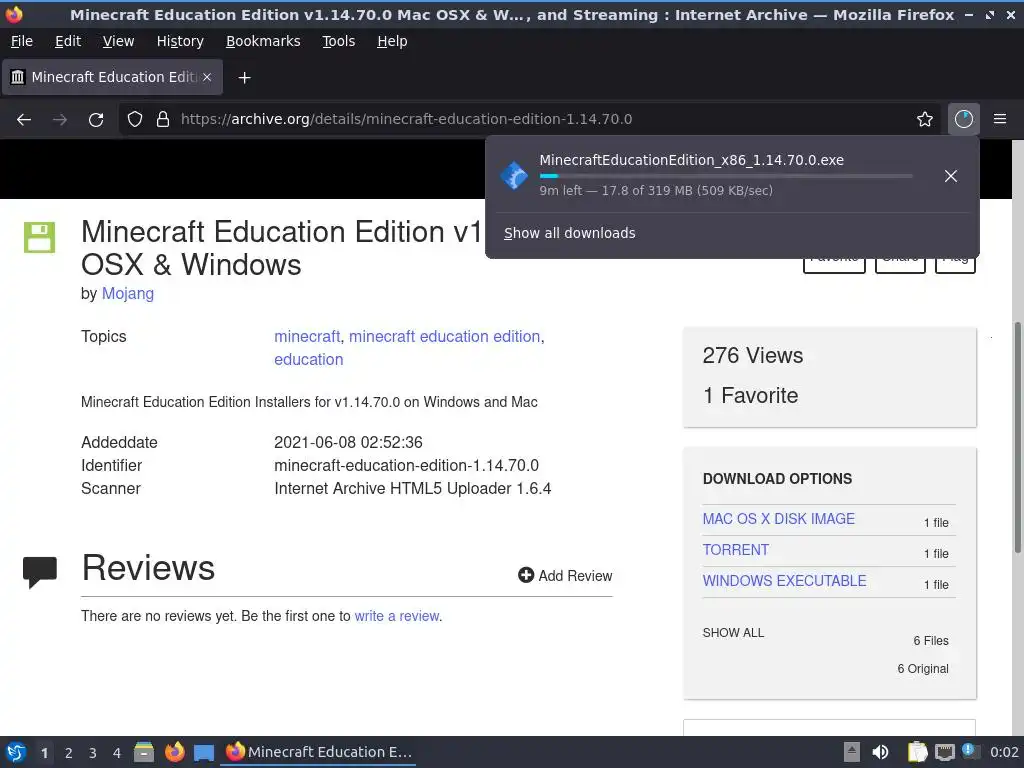Switch to workspace 2
This screenshot has height=768, width=1024.
click(69, 753)
